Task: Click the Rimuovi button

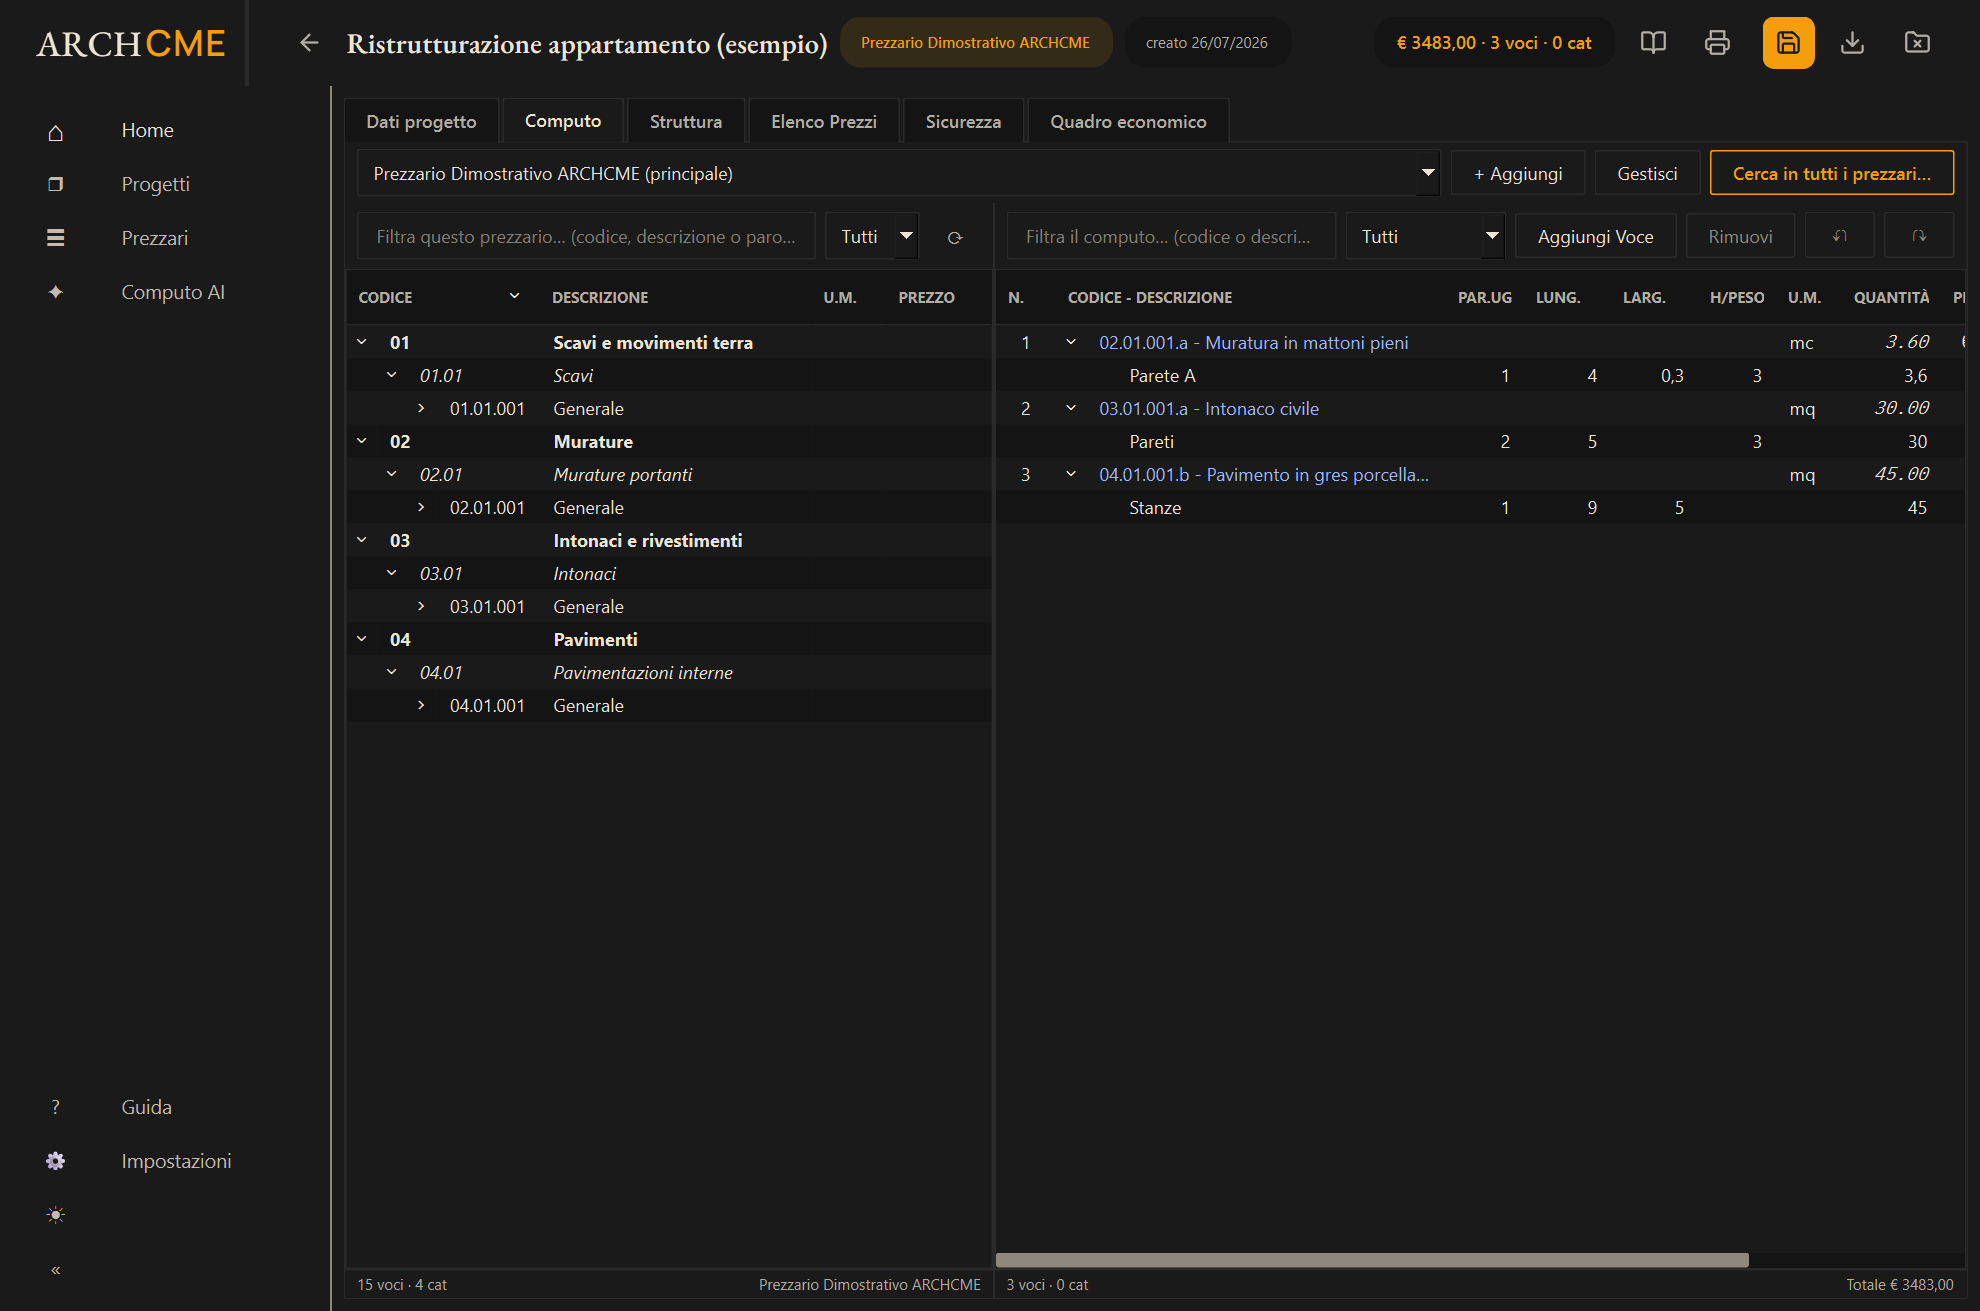Action: pyautogui.click(x=1740, y=237)
